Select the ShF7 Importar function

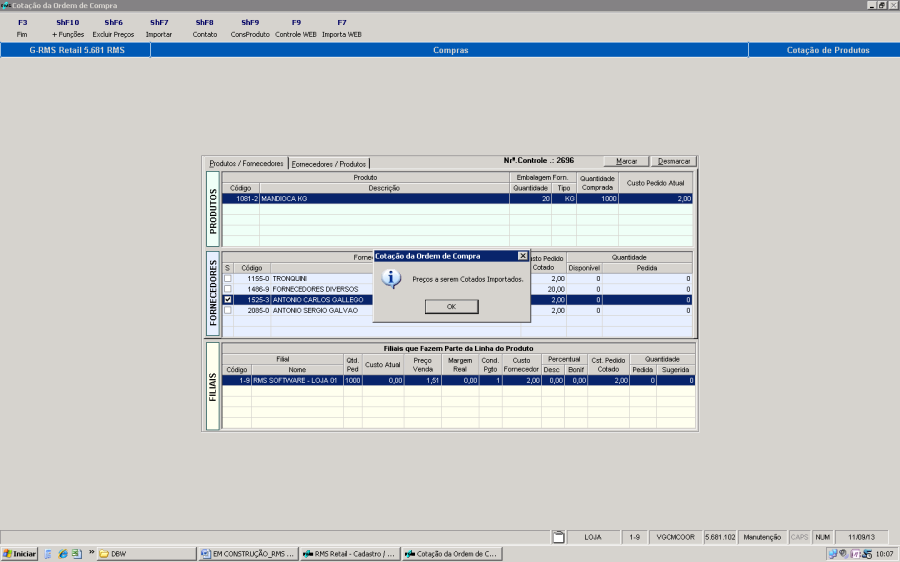click(x=159, y=28)
